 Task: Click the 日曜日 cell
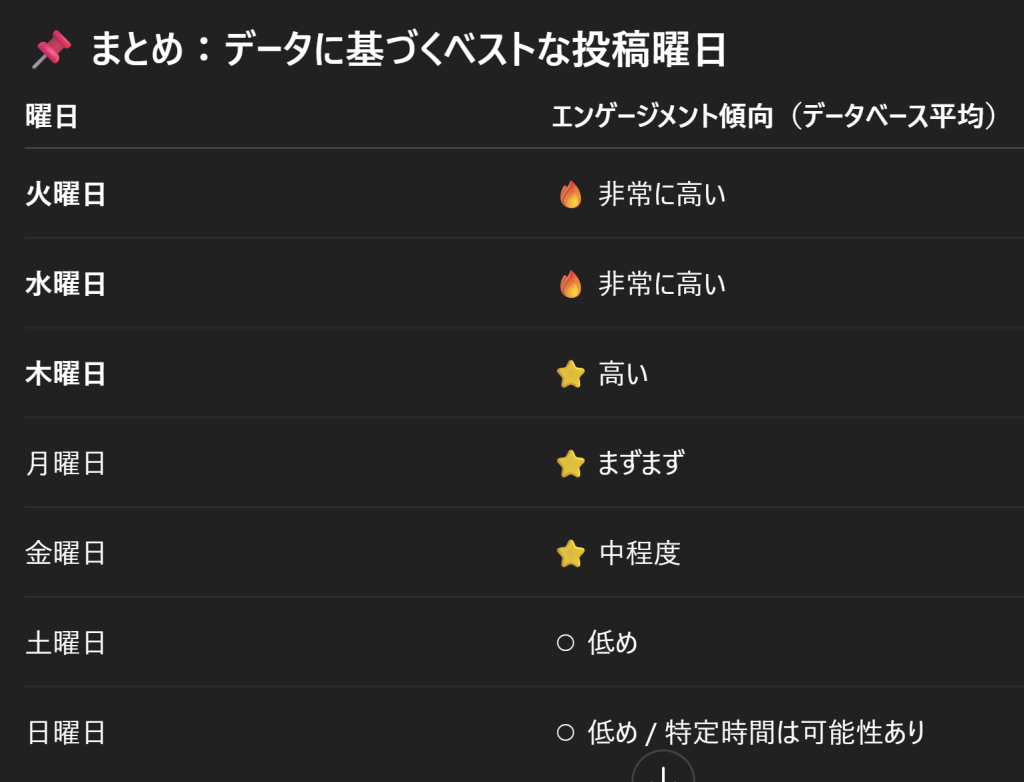coord(66,733)
